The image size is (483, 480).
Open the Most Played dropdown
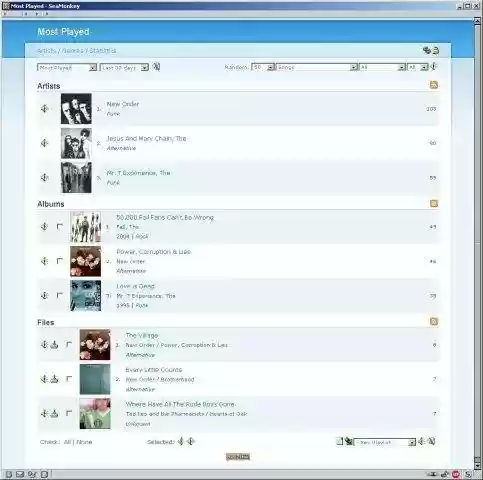click(67, 68)
